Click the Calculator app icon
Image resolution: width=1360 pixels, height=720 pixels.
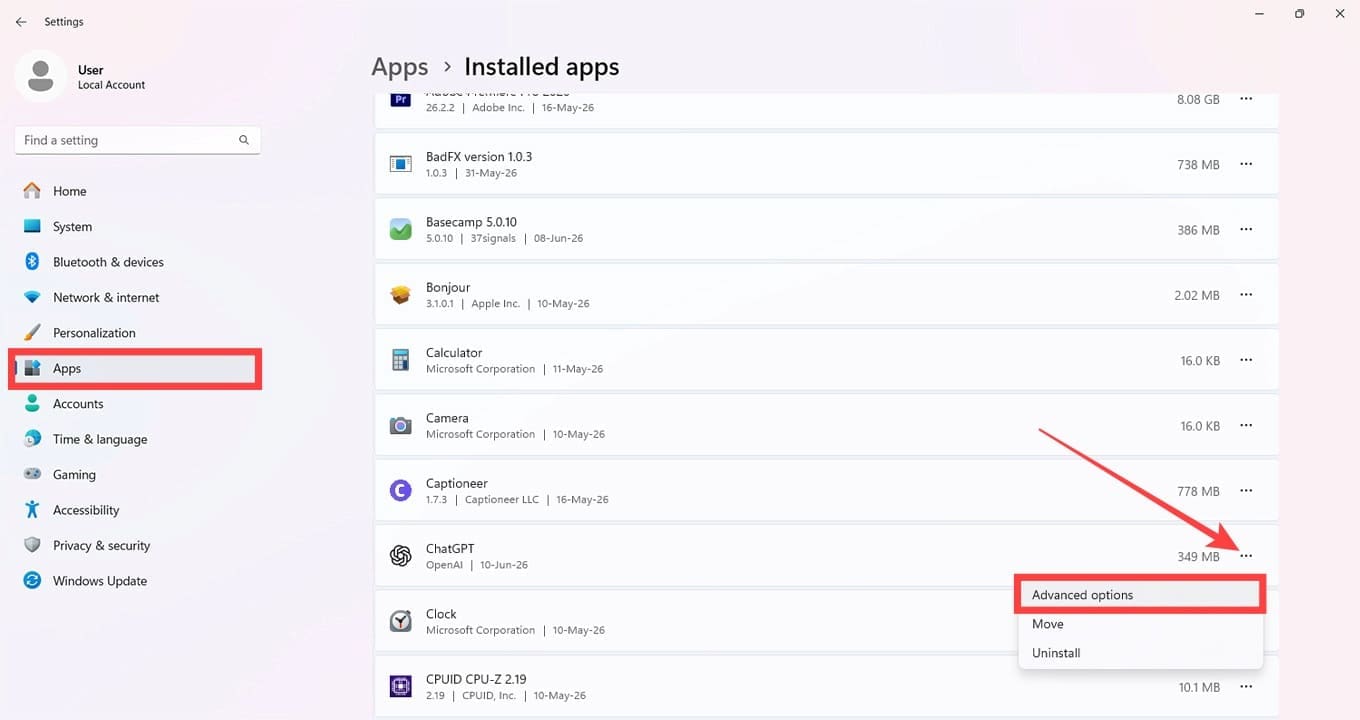pyautogui.click(x=401, y=360)
